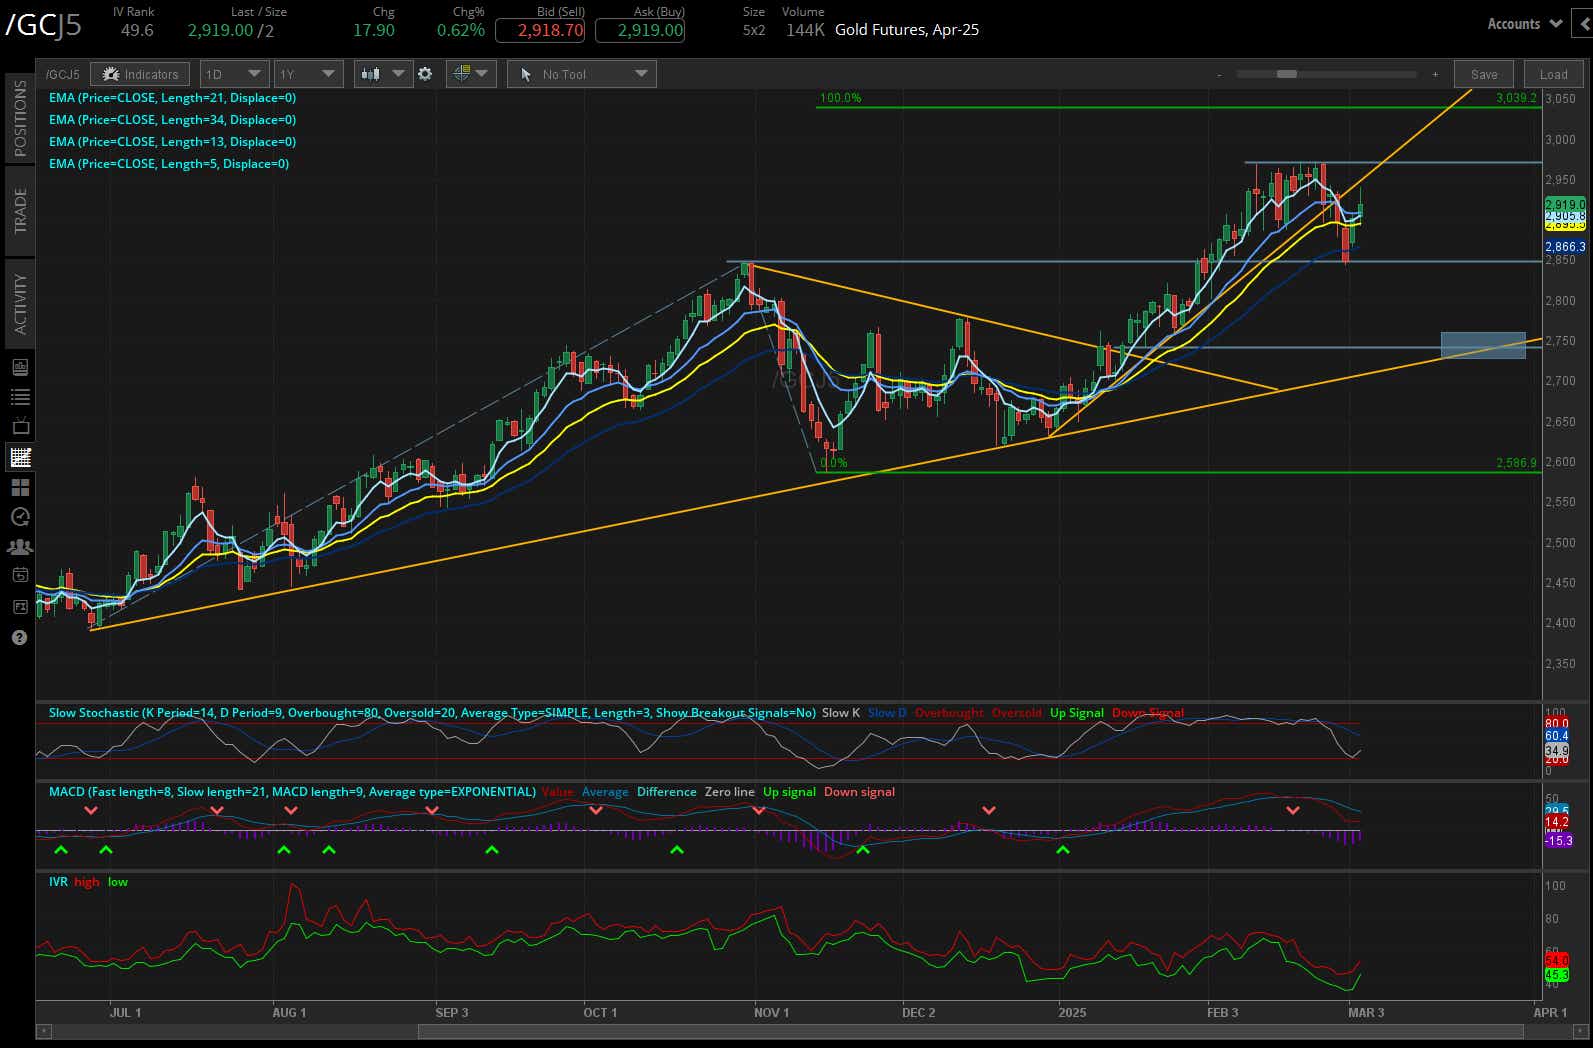The width and height of the screenshot is (1593, 1048).
Task: Click the Save button
Action: pos(1484,74)
